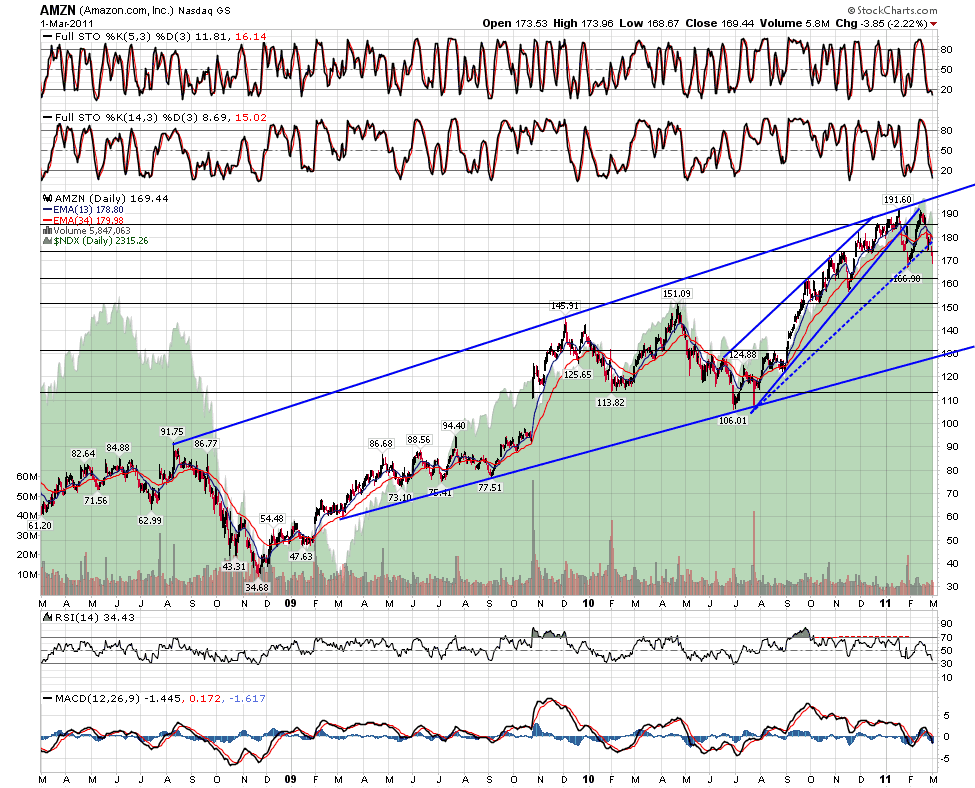This screenshot has width=975, height=788.
Task: Click the 82.64 price annotation
Action: pyautogui.click(x=83, y=454)
